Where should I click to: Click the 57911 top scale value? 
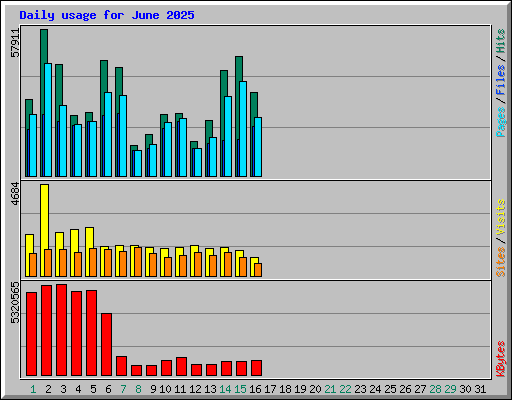[15, 43]
